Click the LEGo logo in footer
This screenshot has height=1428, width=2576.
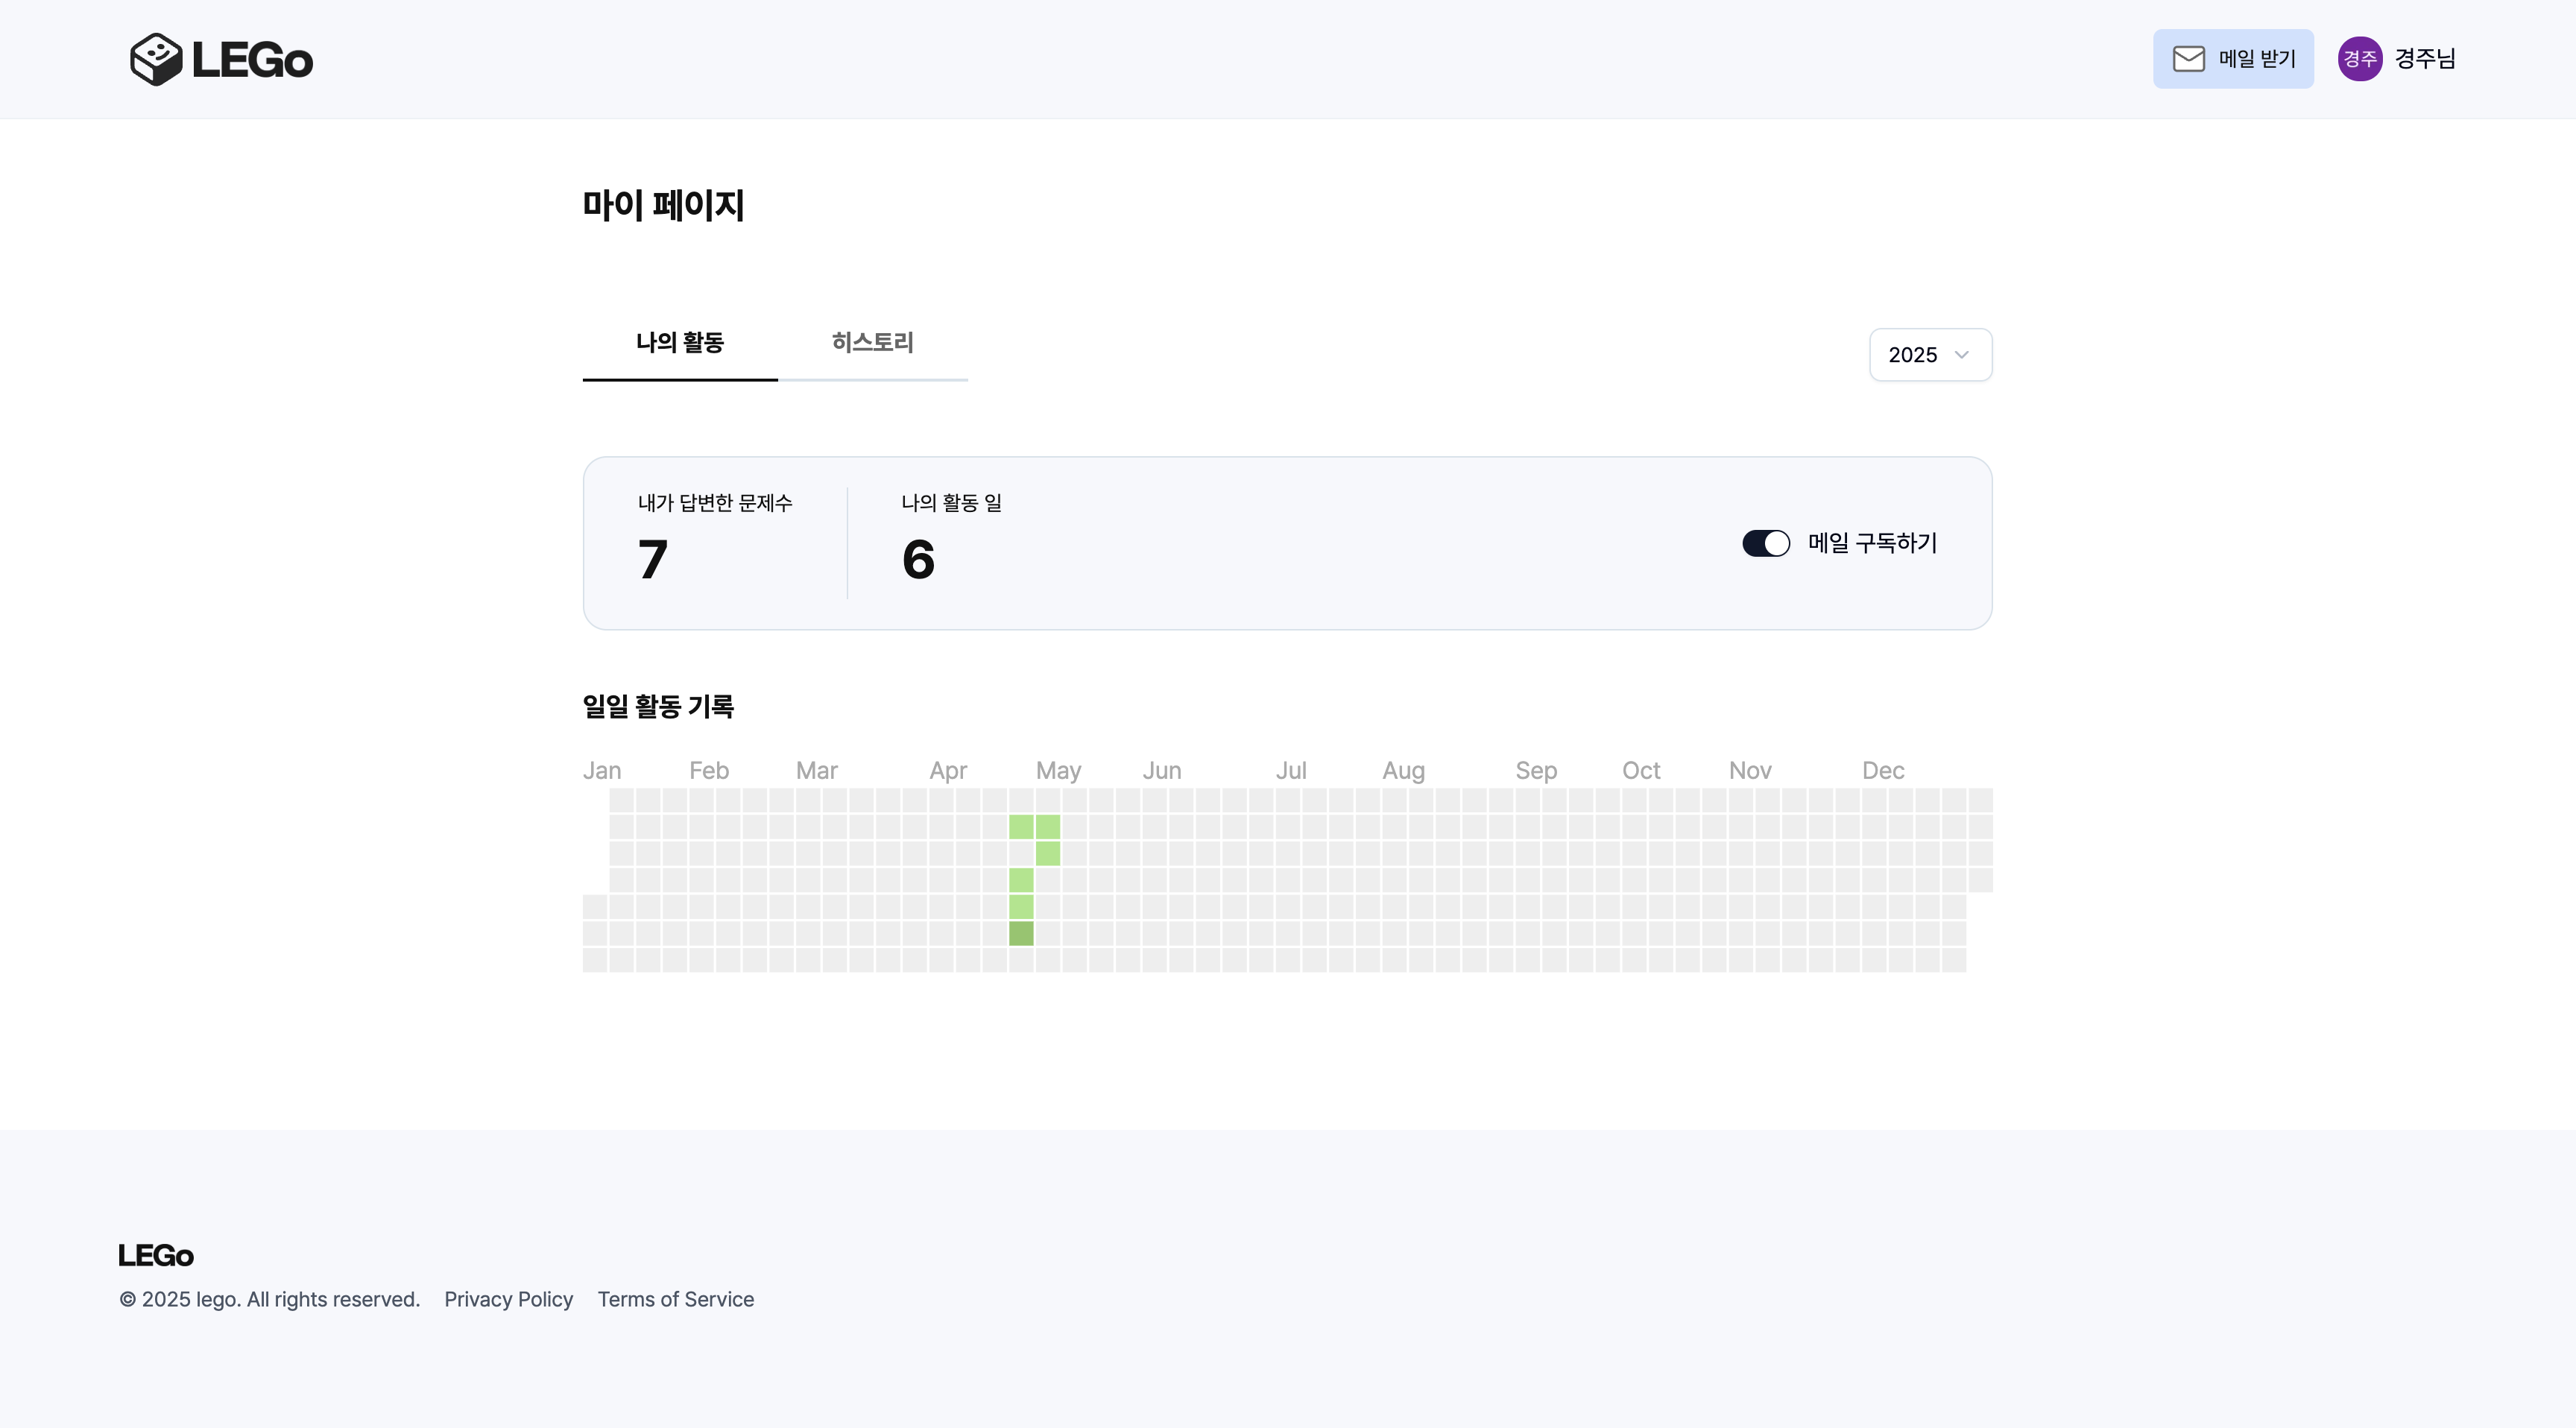[156, 1255]
